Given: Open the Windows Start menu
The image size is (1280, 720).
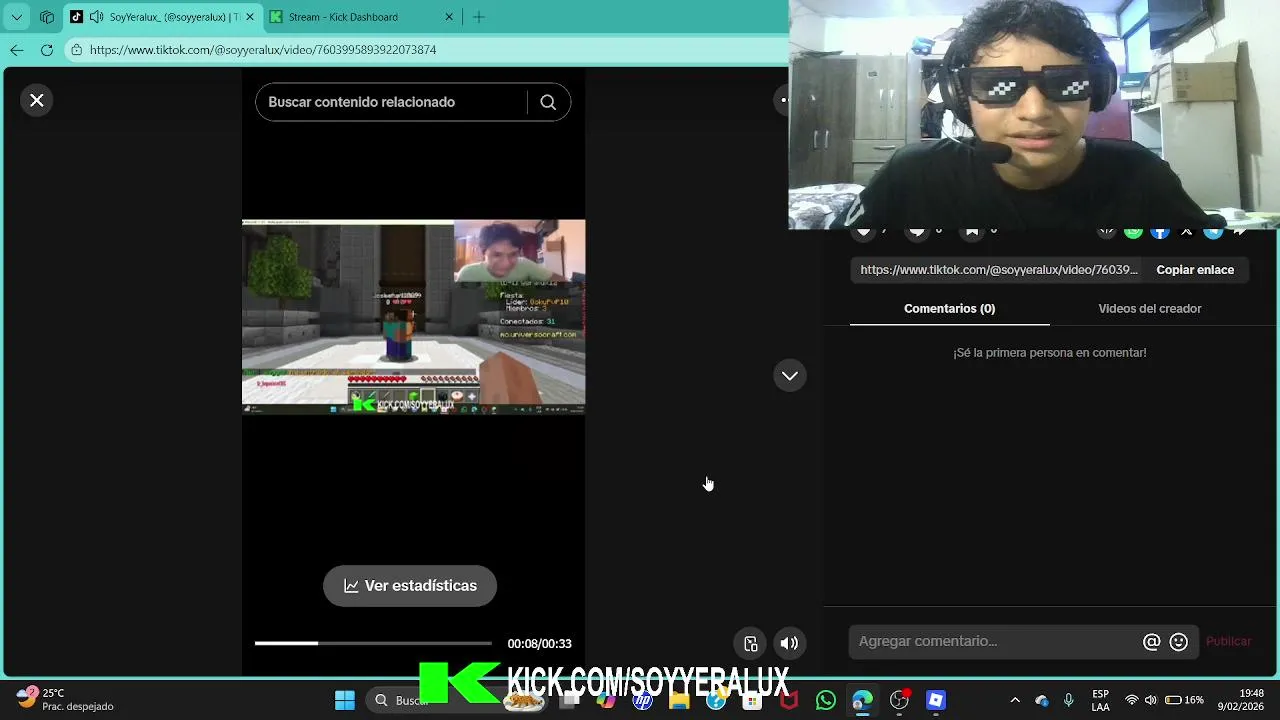Looking at the screenshot, I should (x=345, y=700).
